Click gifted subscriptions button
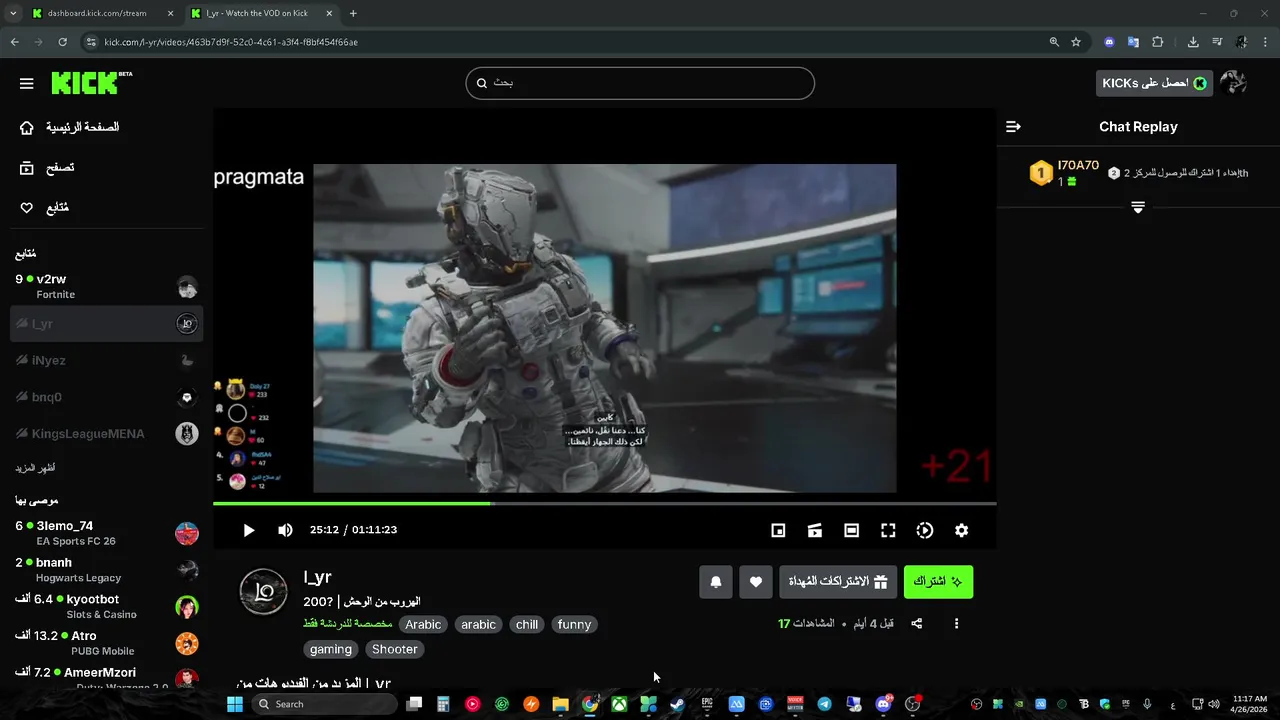 [x=838, y=581]
